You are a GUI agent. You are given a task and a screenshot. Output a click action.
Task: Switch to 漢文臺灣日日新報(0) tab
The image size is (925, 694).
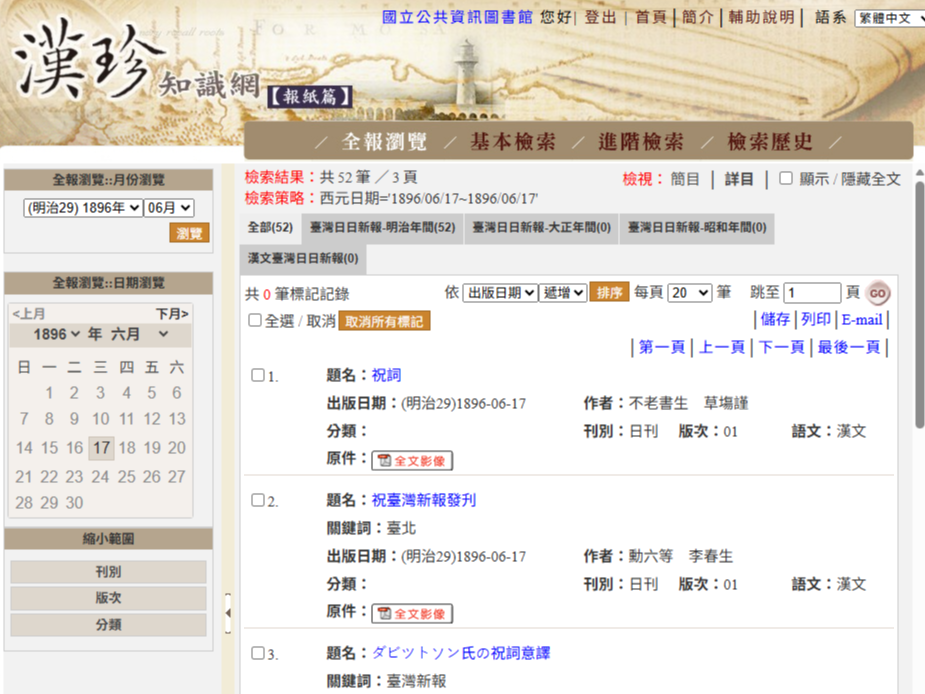303,258
